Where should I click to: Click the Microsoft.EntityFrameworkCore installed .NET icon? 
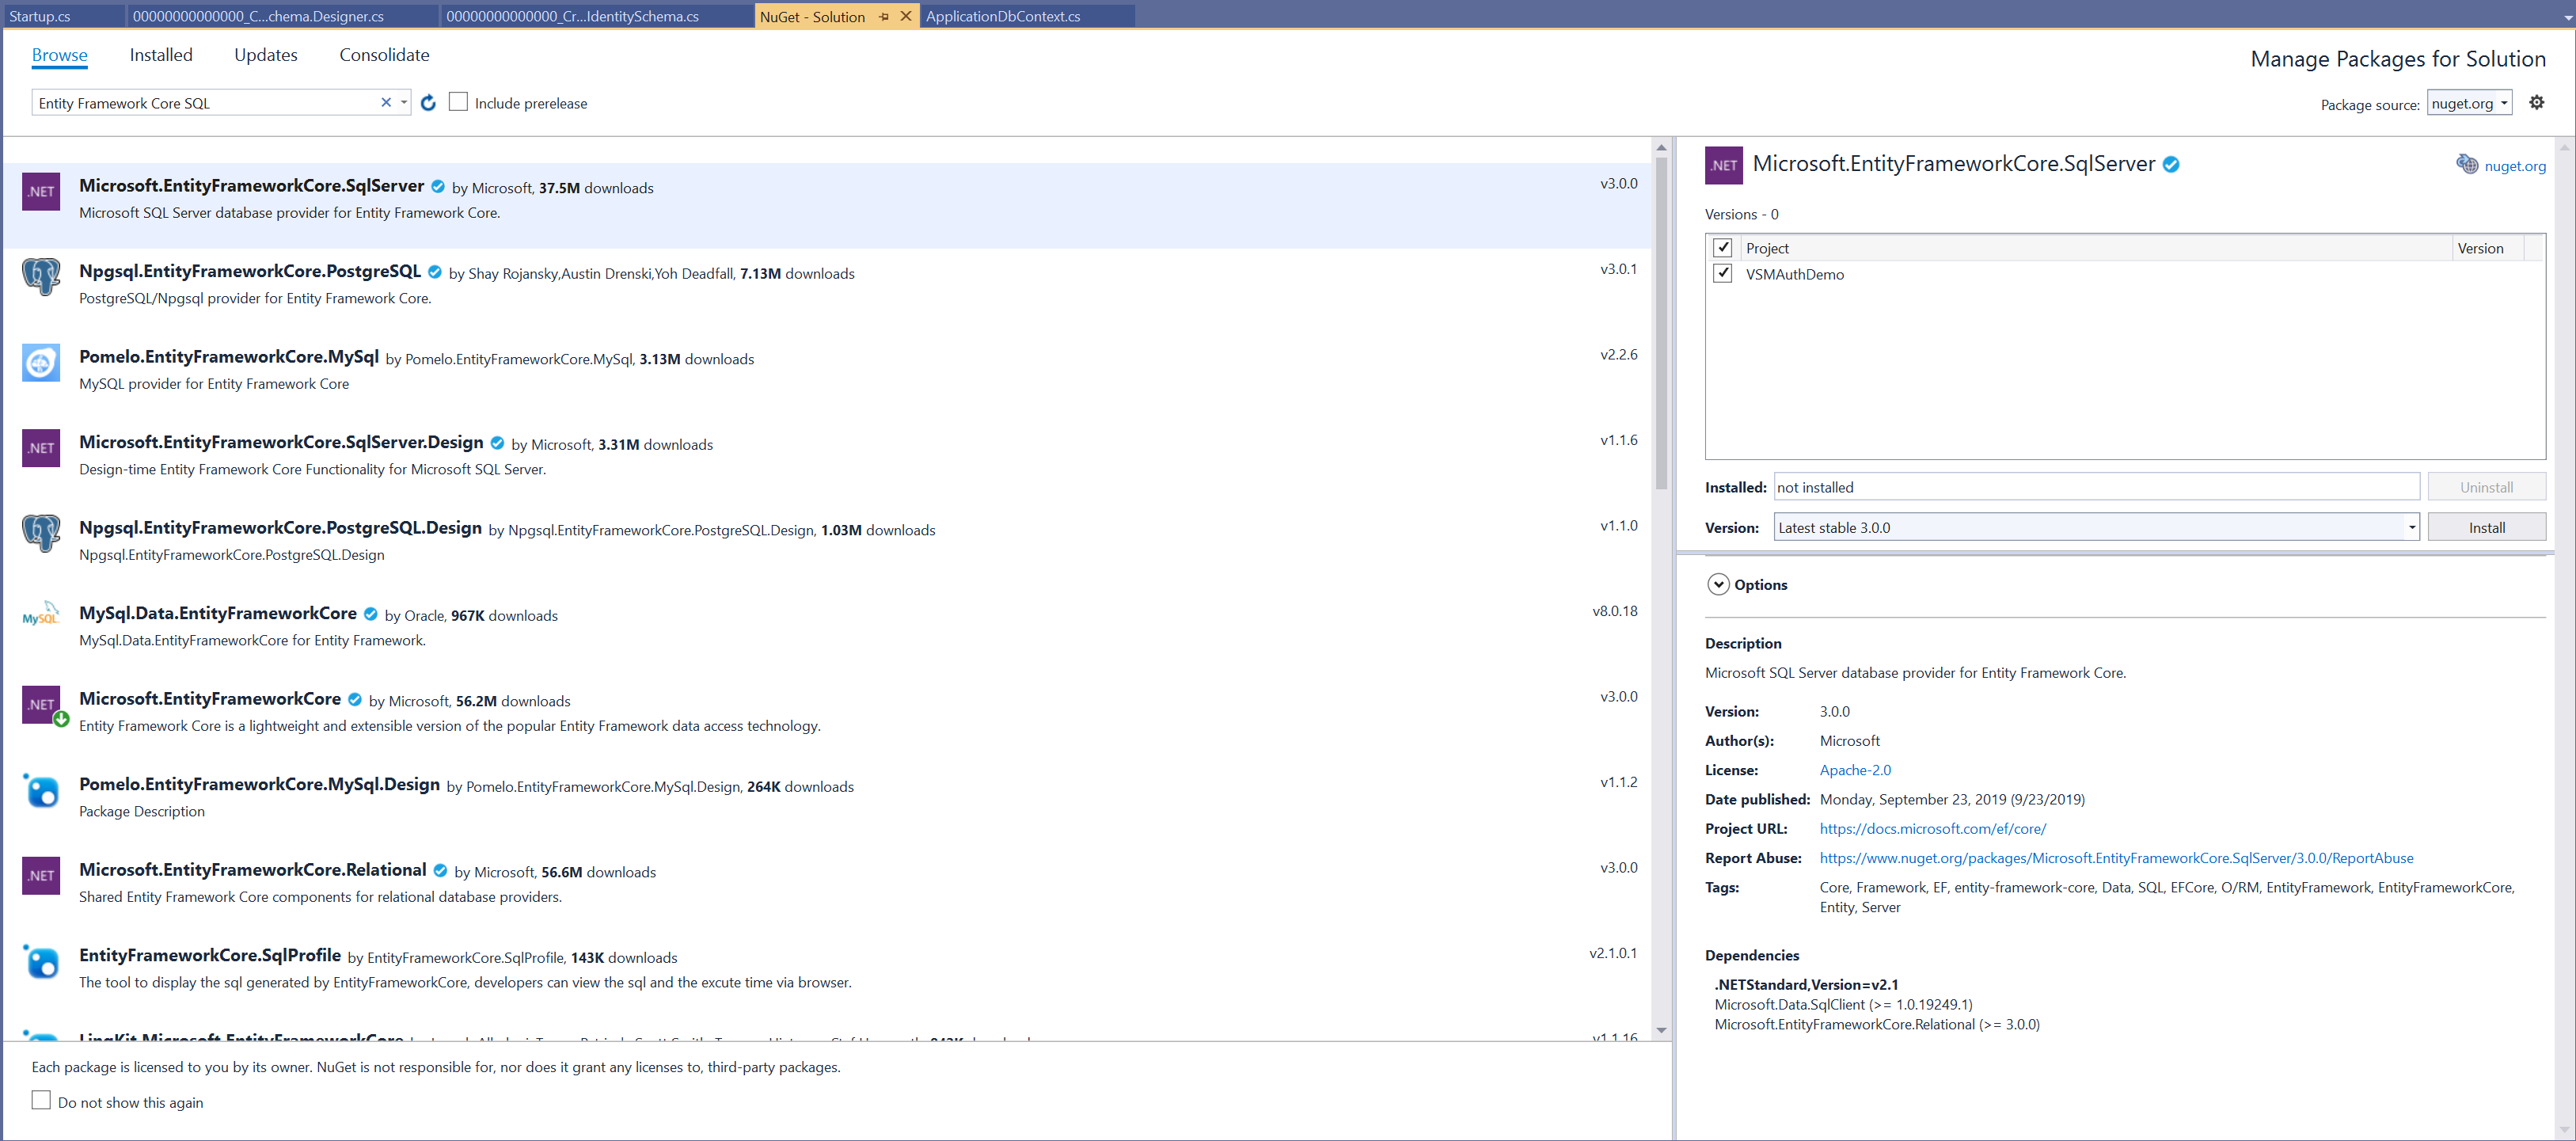point(41,705)
